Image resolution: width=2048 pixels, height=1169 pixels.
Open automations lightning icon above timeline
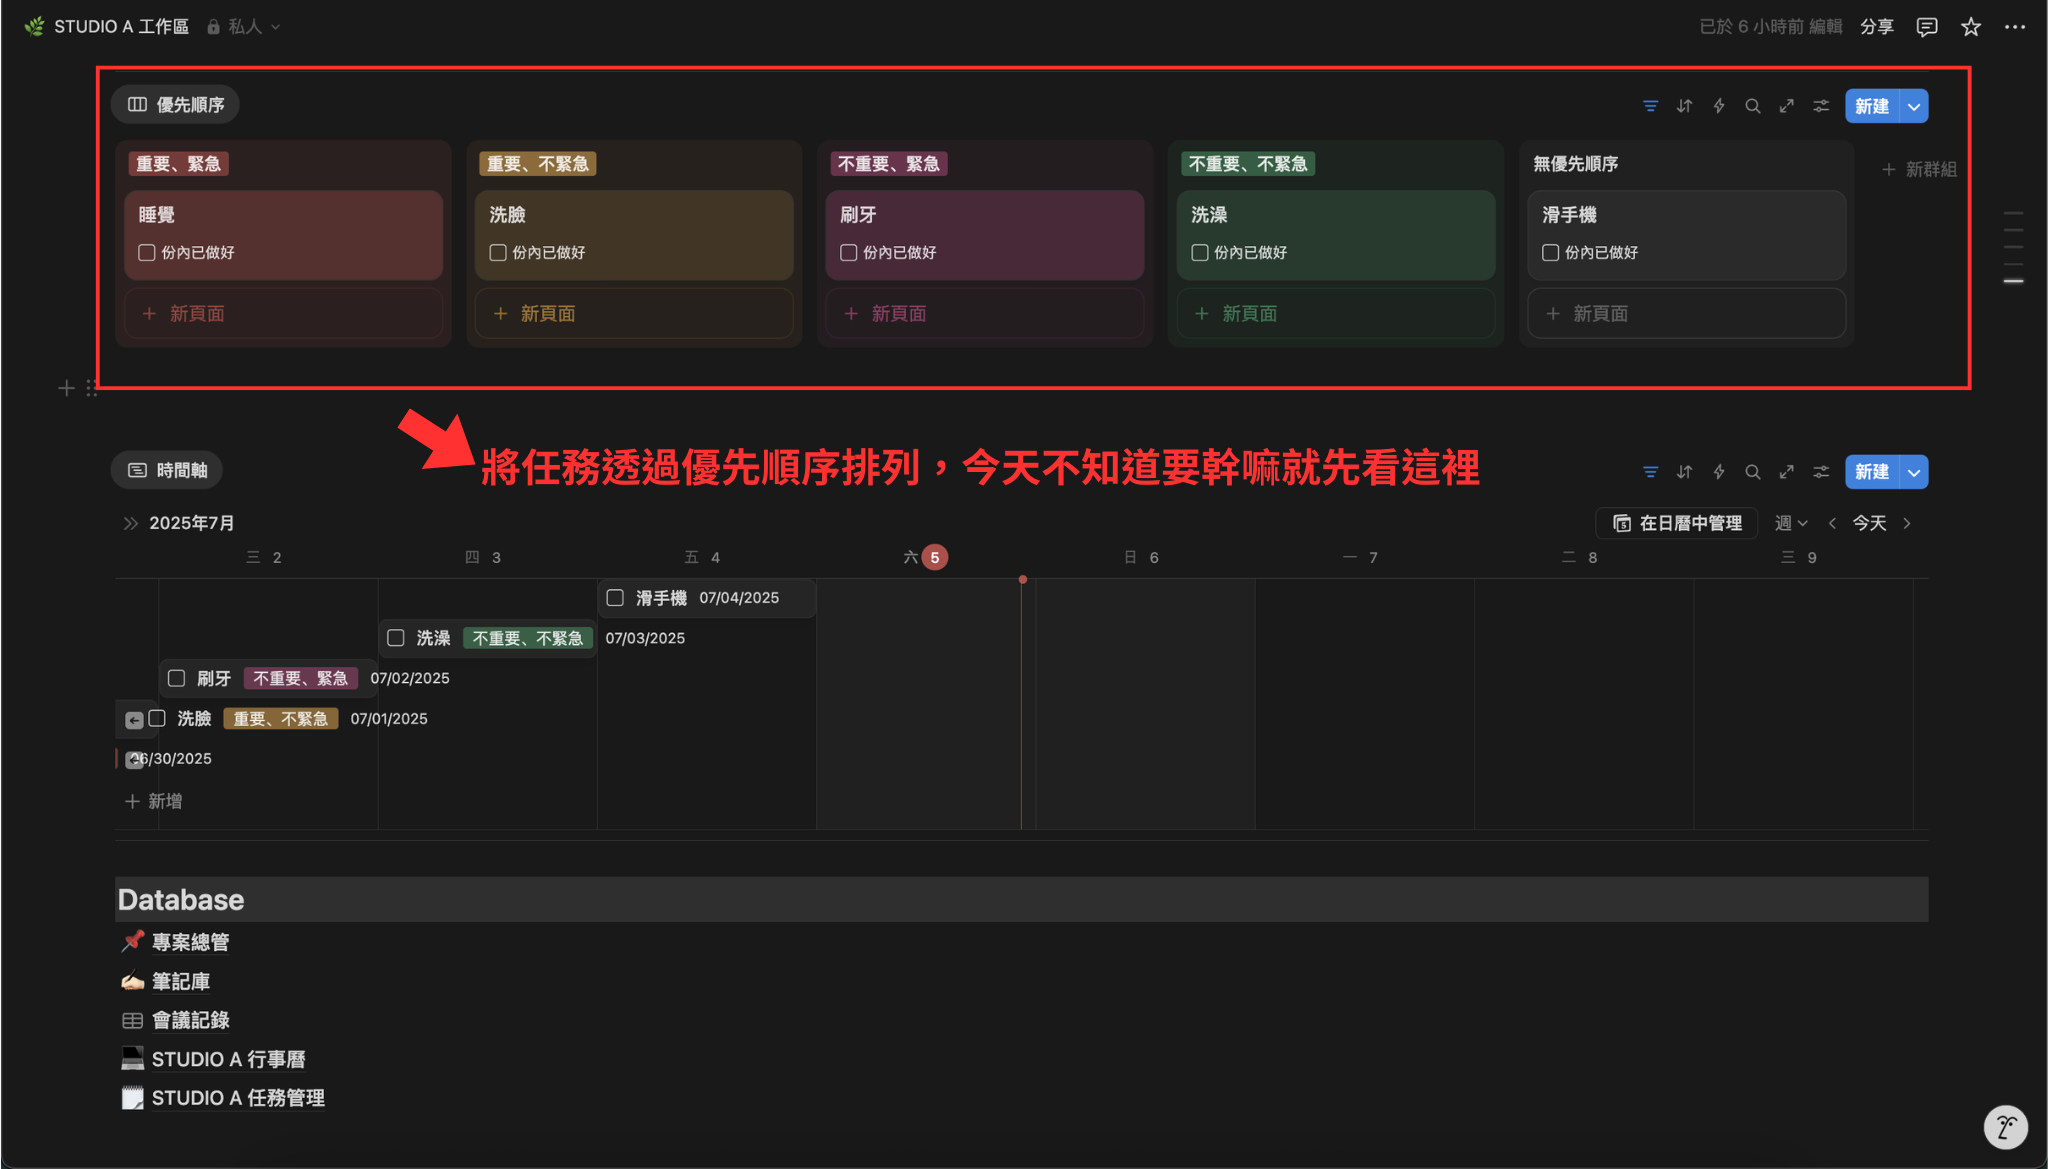coord(1718,472)
